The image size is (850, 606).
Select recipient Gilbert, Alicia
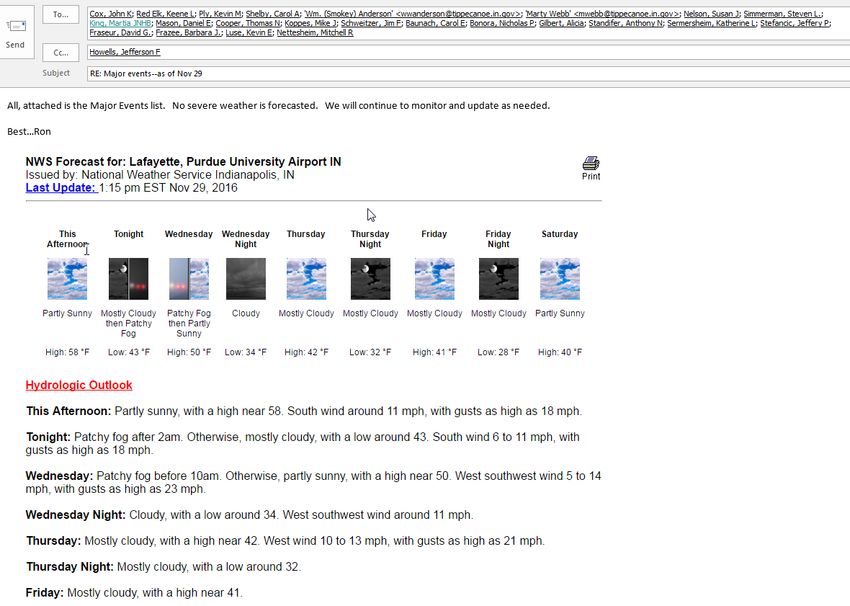pos(562,23)
